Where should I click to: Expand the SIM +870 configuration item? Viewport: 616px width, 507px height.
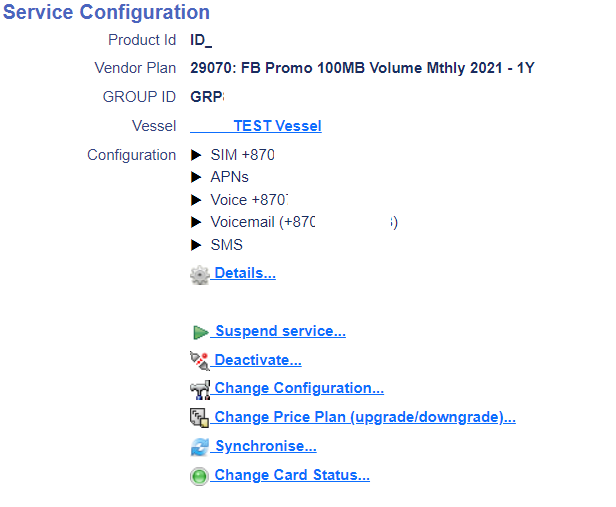pos(197,155)
